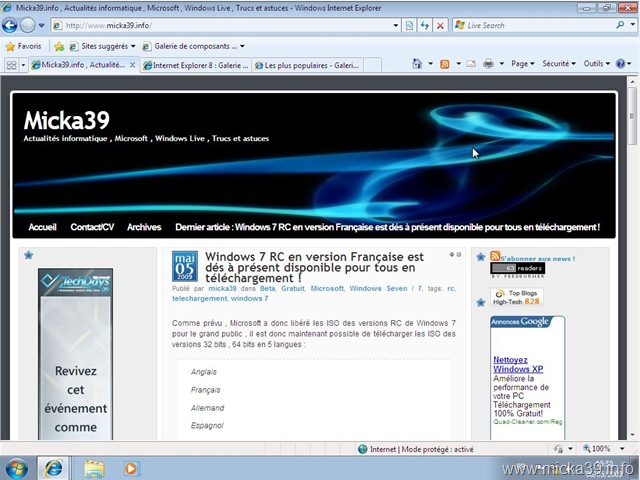Open the Microsoft category link
This screenshot has height=480, width=640.
[x=327, y=288]
